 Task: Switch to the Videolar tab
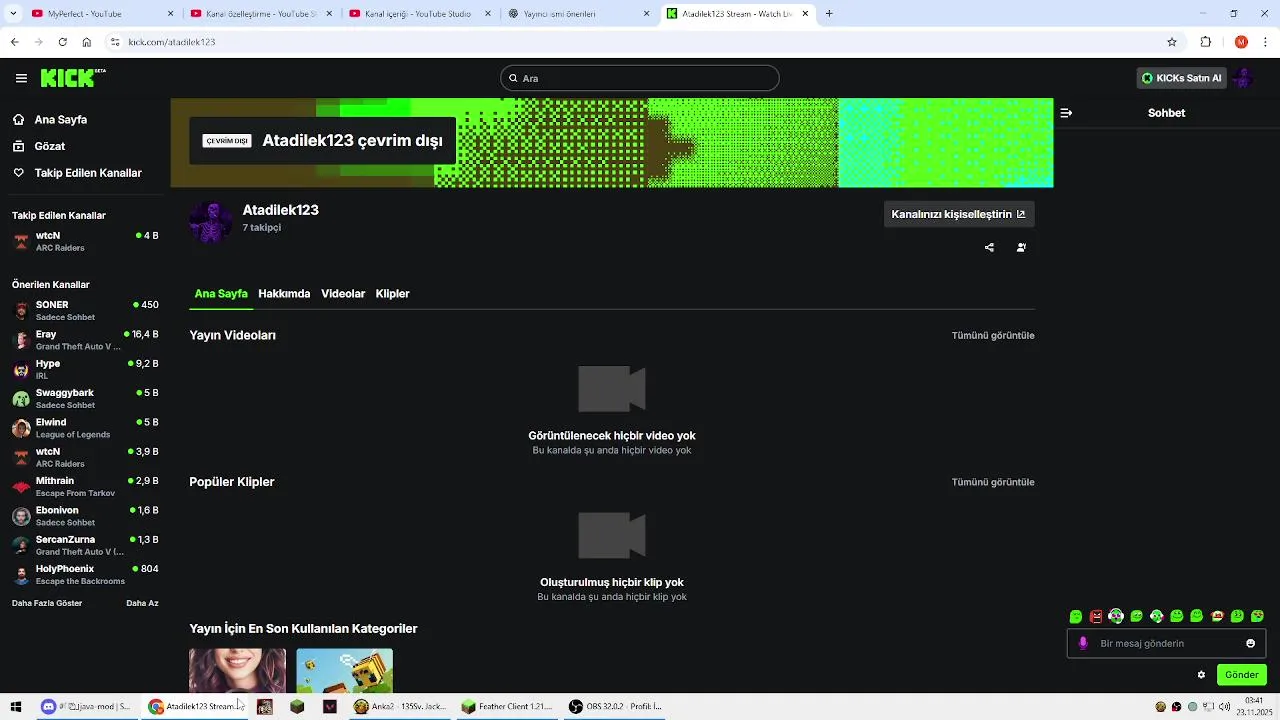343,294
